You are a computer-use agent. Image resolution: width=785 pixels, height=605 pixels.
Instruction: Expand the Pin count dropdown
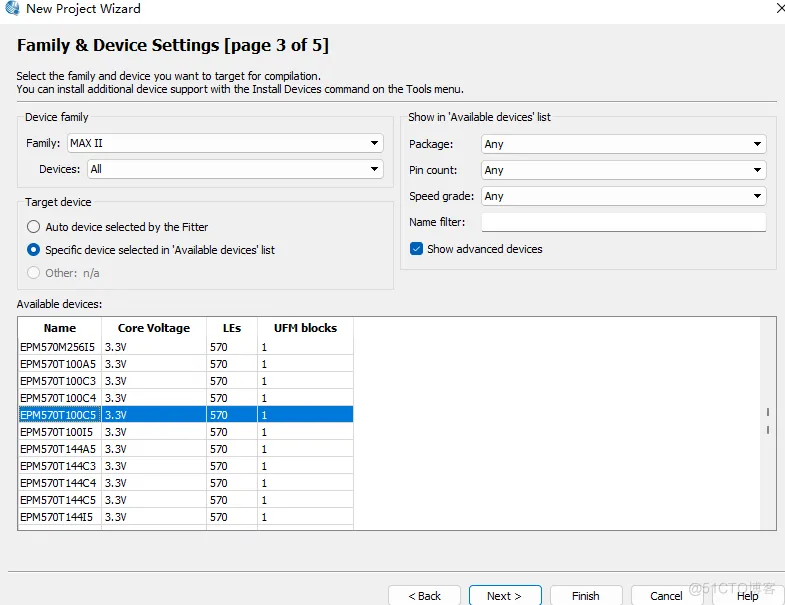pyautogui.click(x=622, y=170)
